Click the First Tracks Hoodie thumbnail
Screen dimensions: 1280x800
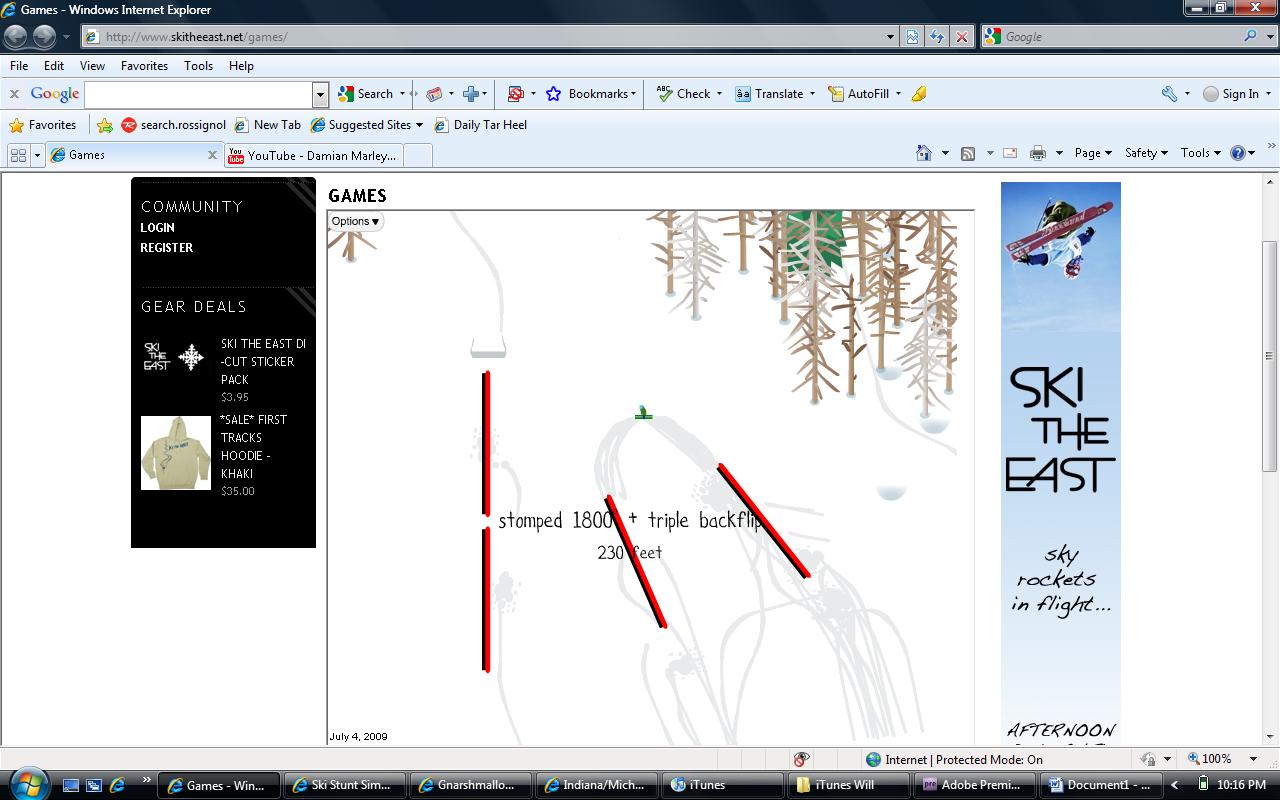click(x=176, y=453)
